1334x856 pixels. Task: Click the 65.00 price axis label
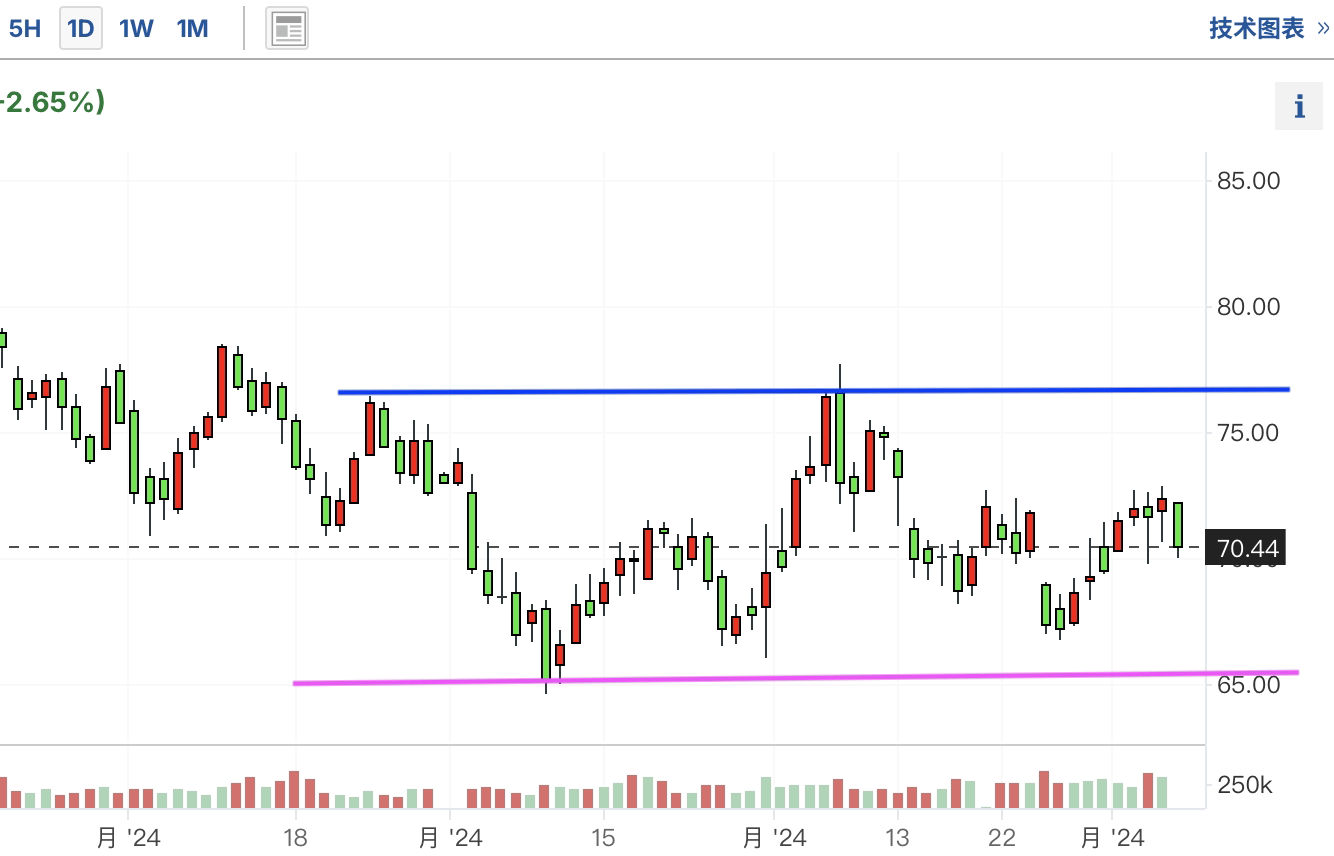[x=1248, y=685]
